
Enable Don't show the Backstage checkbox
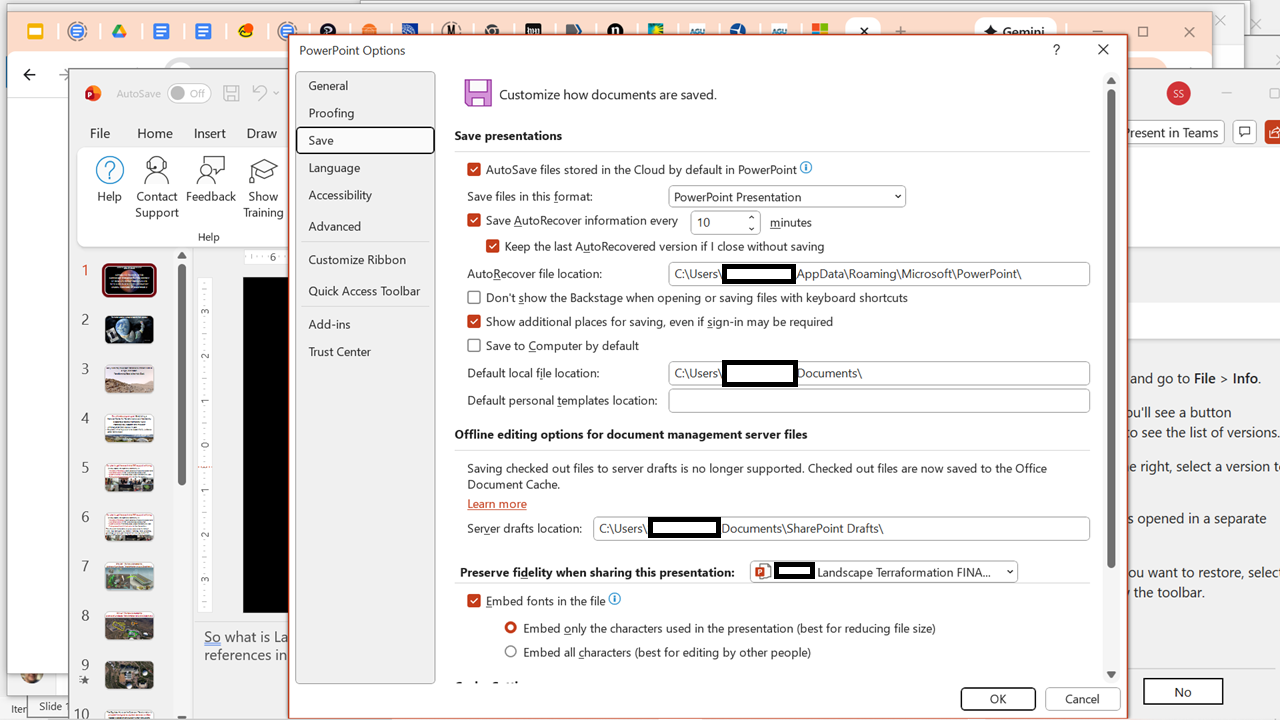[x=474, y=298]
